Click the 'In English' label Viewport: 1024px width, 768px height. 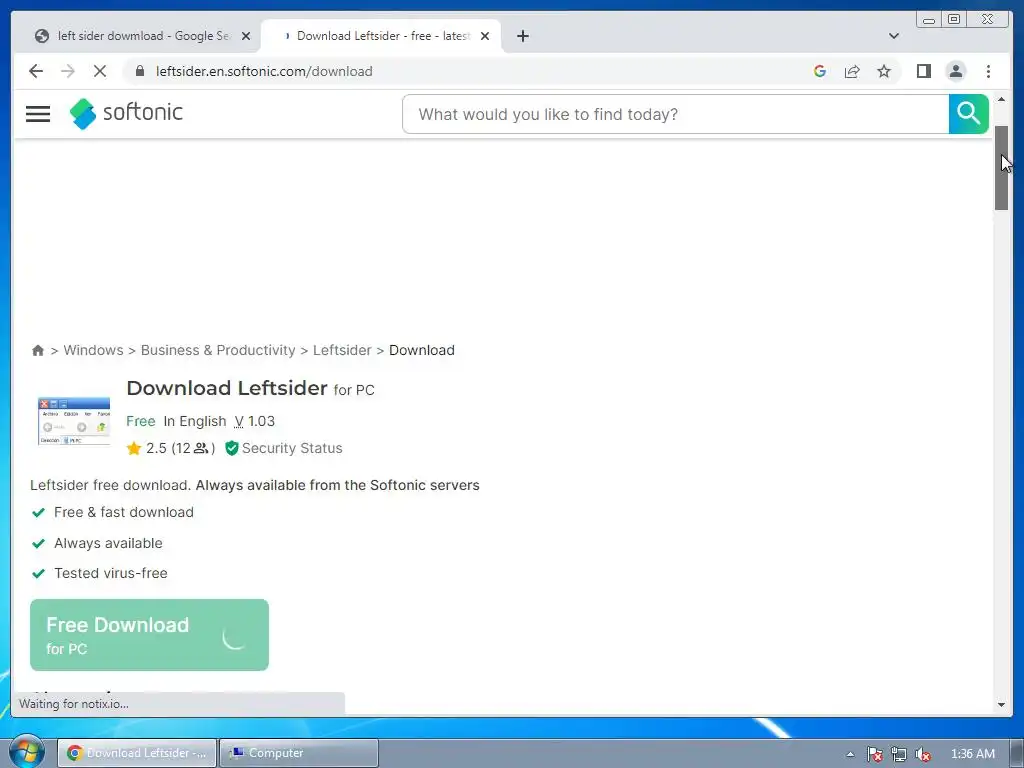pyautogui.click(x=195, y=421)
